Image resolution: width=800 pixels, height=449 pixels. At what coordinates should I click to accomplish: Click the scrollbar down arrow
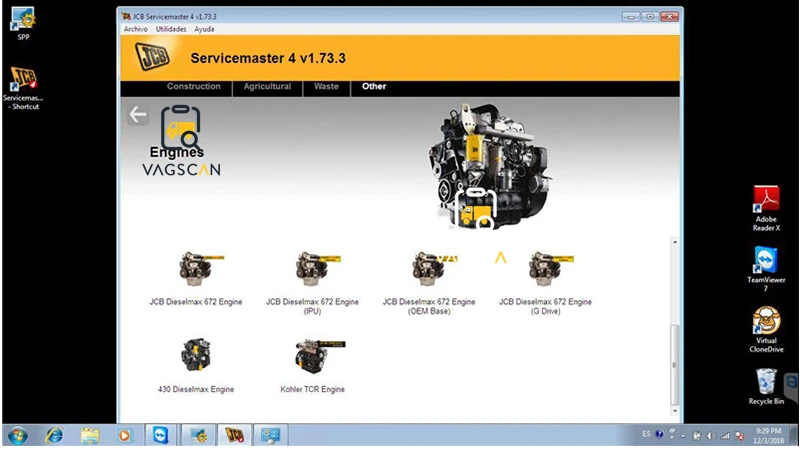coord(674,411)
